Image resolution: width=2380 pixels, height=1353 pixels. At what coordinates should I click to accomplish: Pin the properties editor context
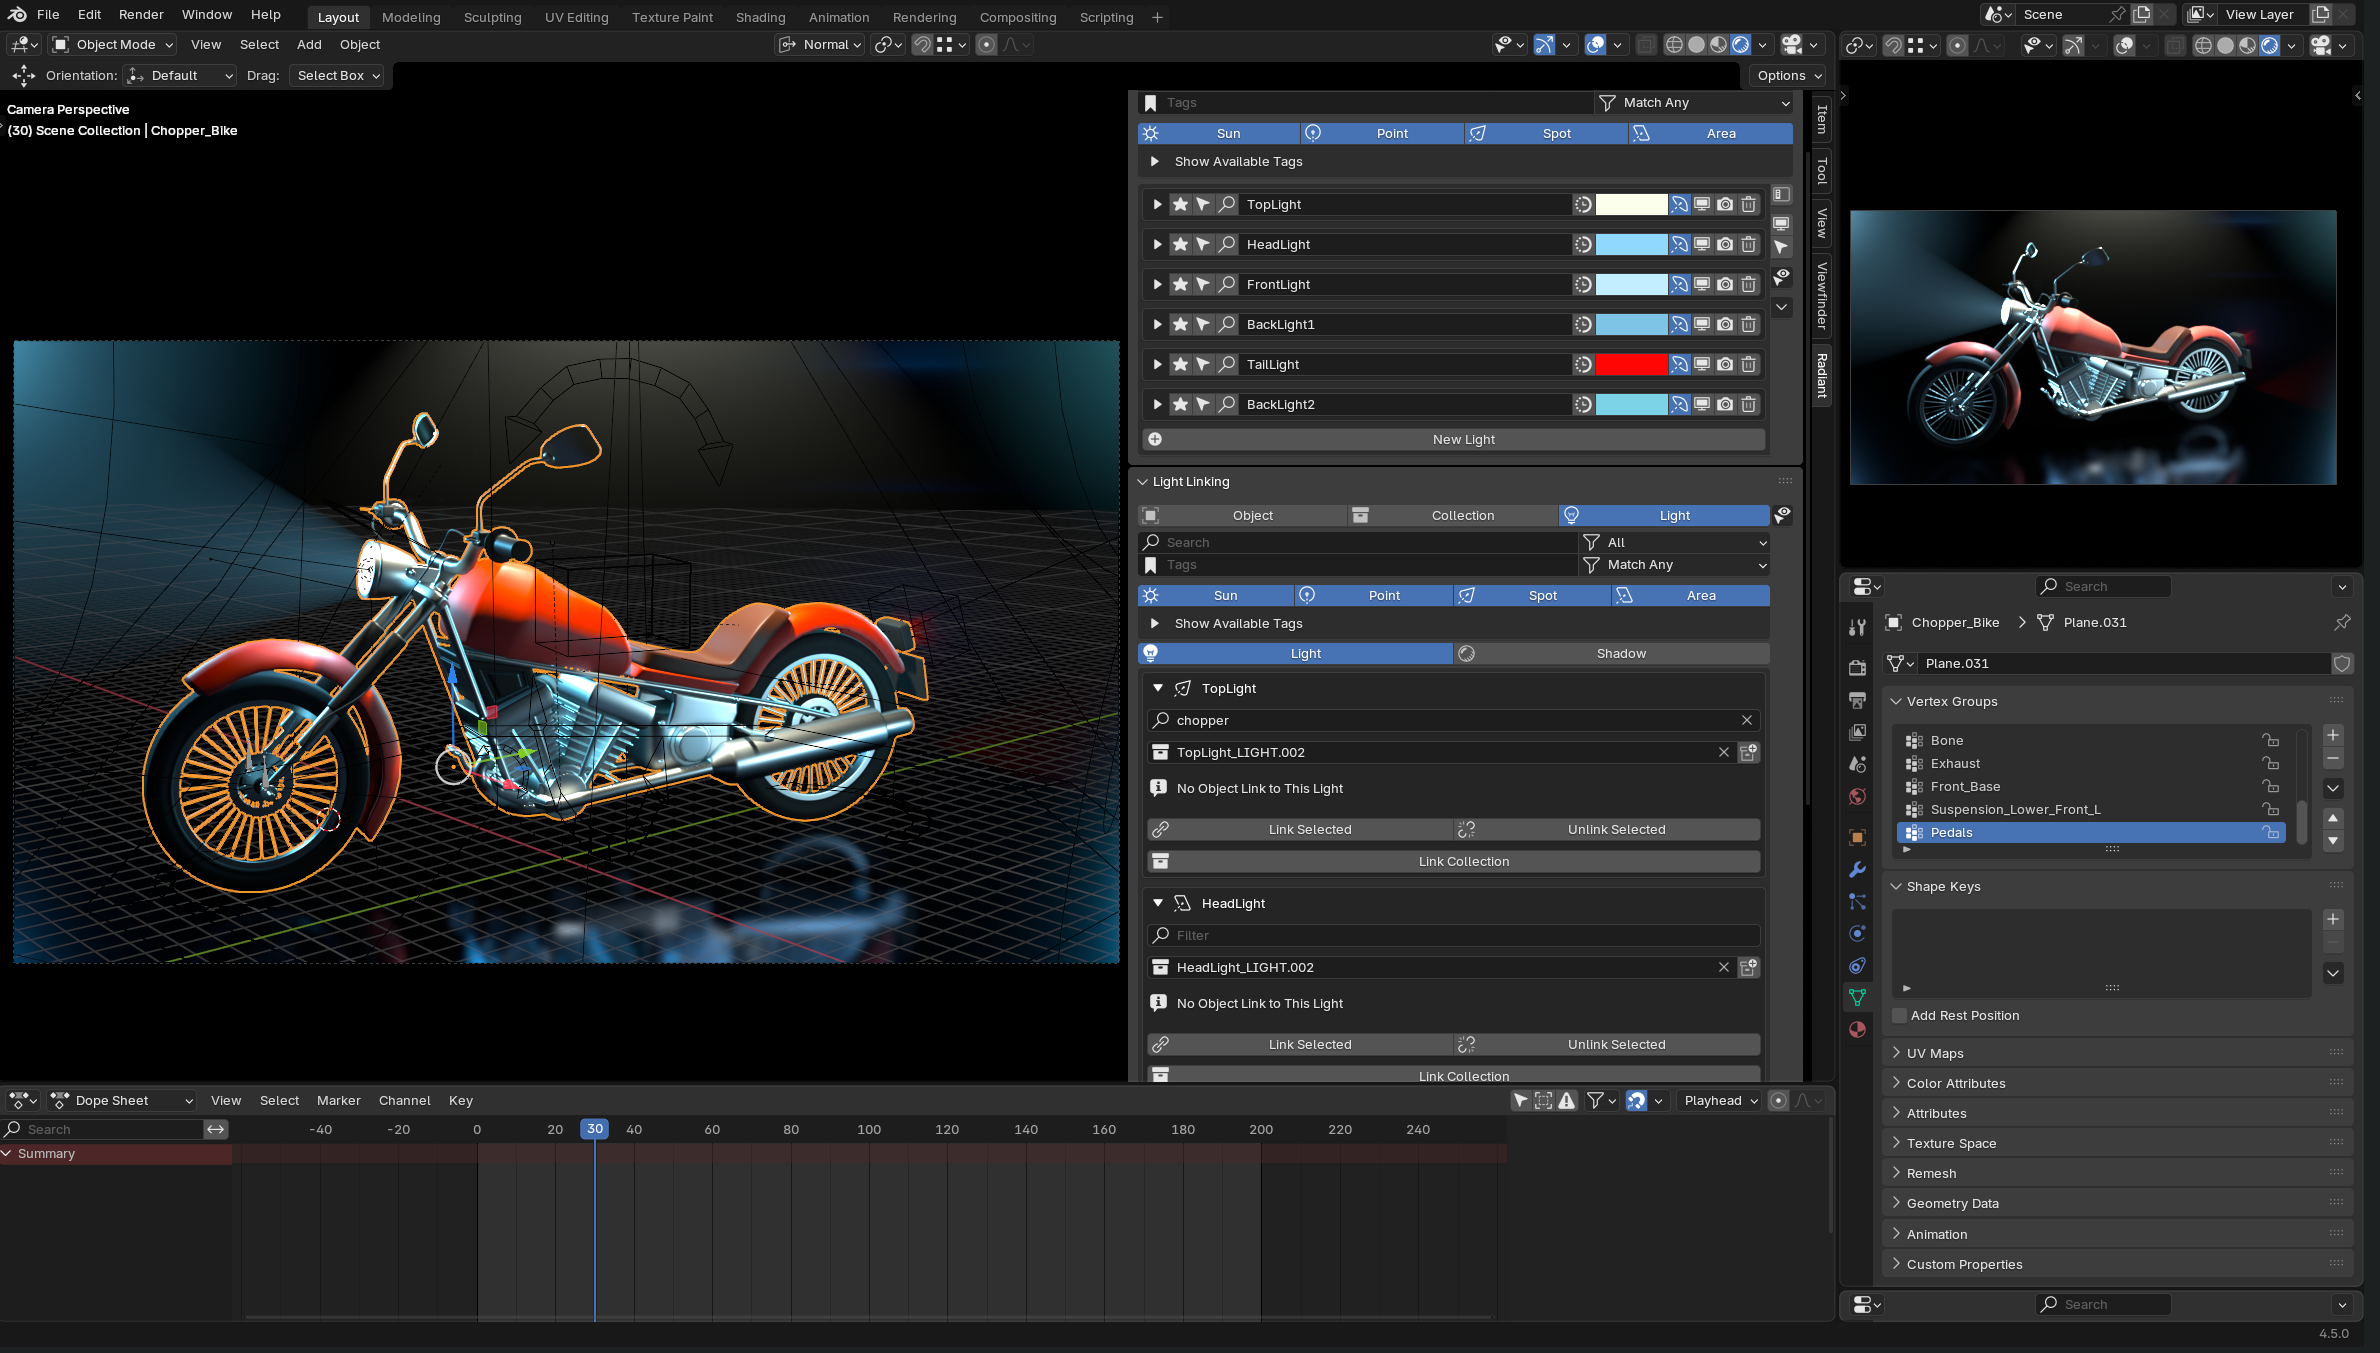pyautogui.click(x=2341, y=622)
